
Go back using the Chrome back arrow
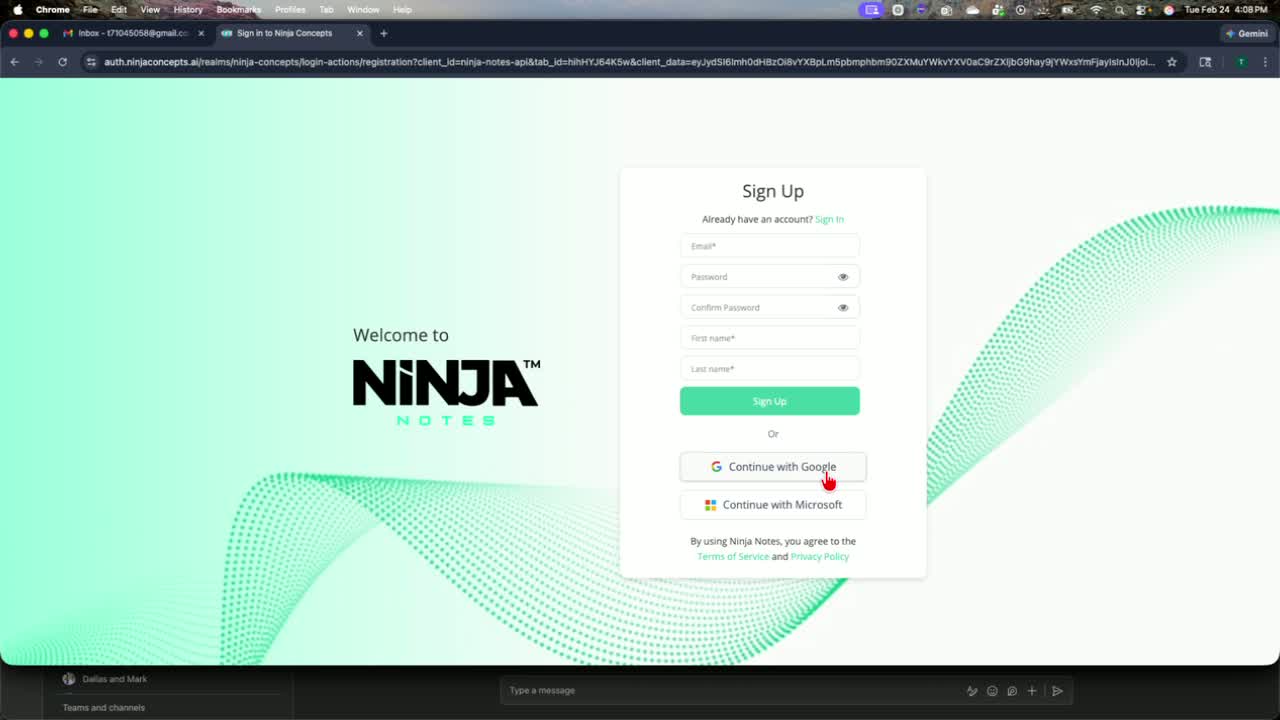coord(14,62)
